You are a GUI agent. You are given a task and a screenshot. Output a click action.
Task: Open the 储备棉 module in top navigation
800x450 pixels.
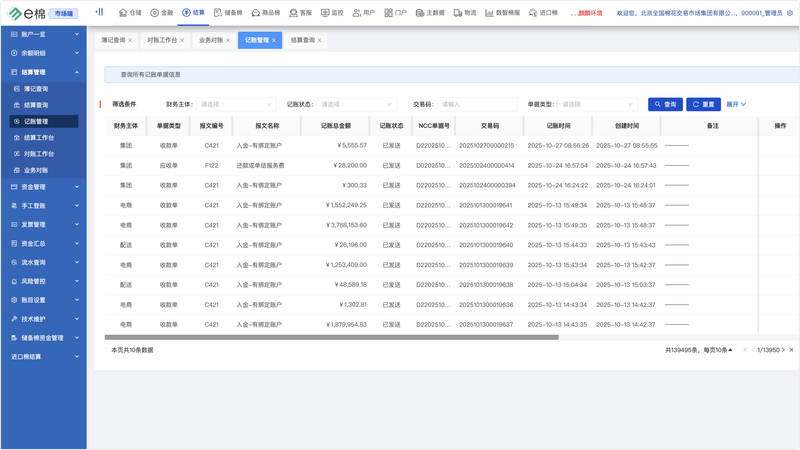tap(228, 13)
